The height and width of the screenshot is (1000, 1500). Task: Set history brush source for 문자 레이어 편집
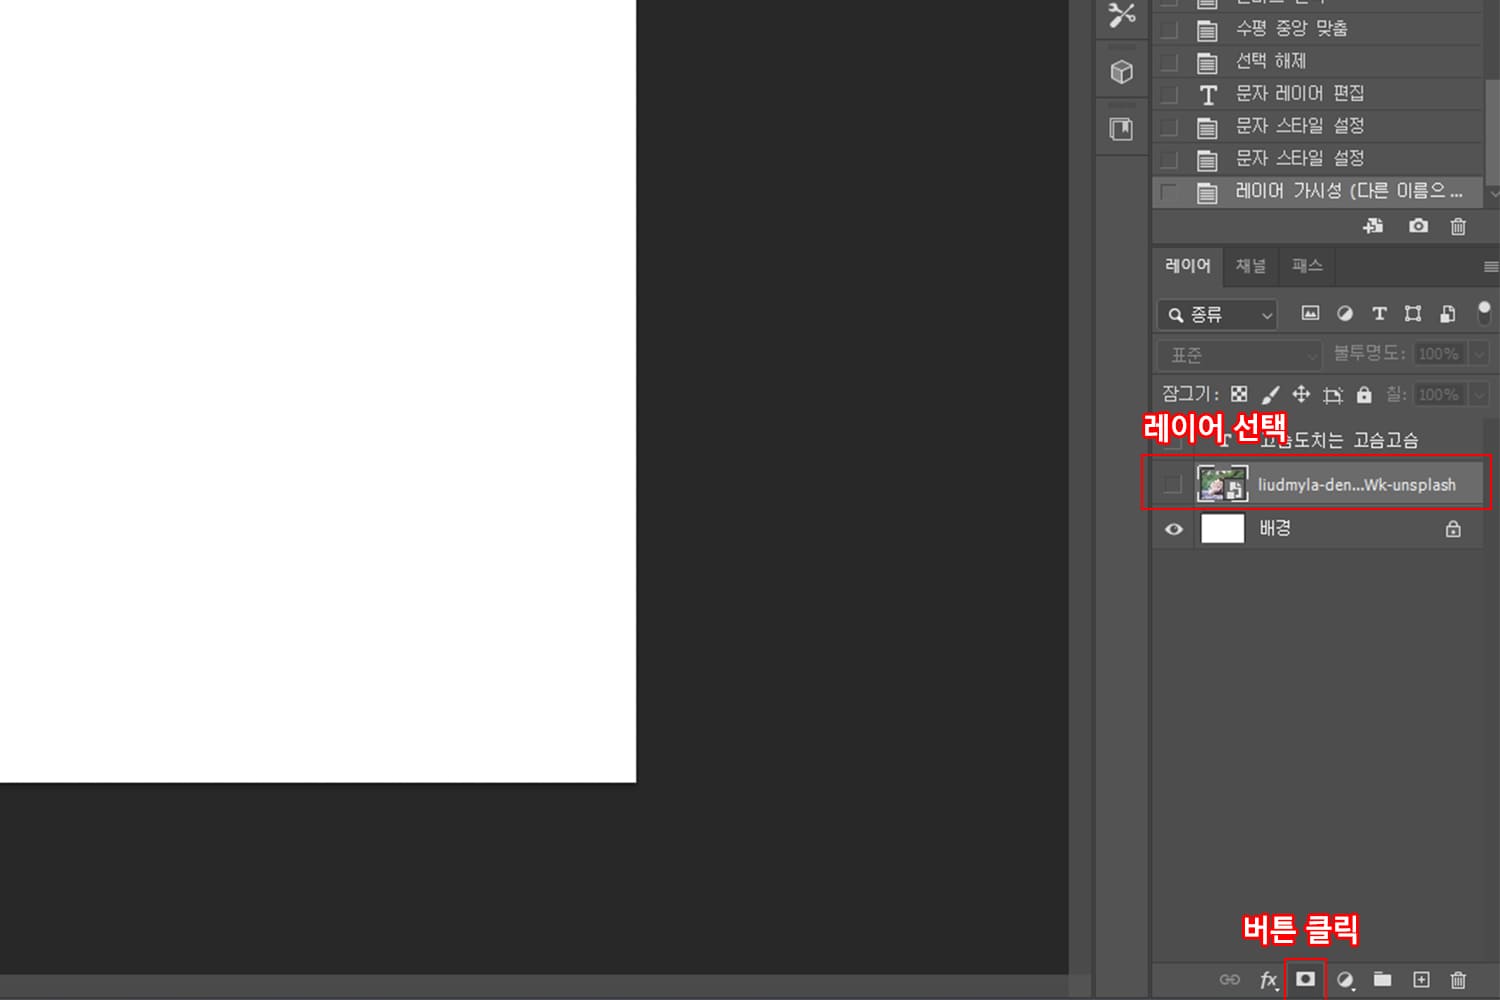point(1168,95)
